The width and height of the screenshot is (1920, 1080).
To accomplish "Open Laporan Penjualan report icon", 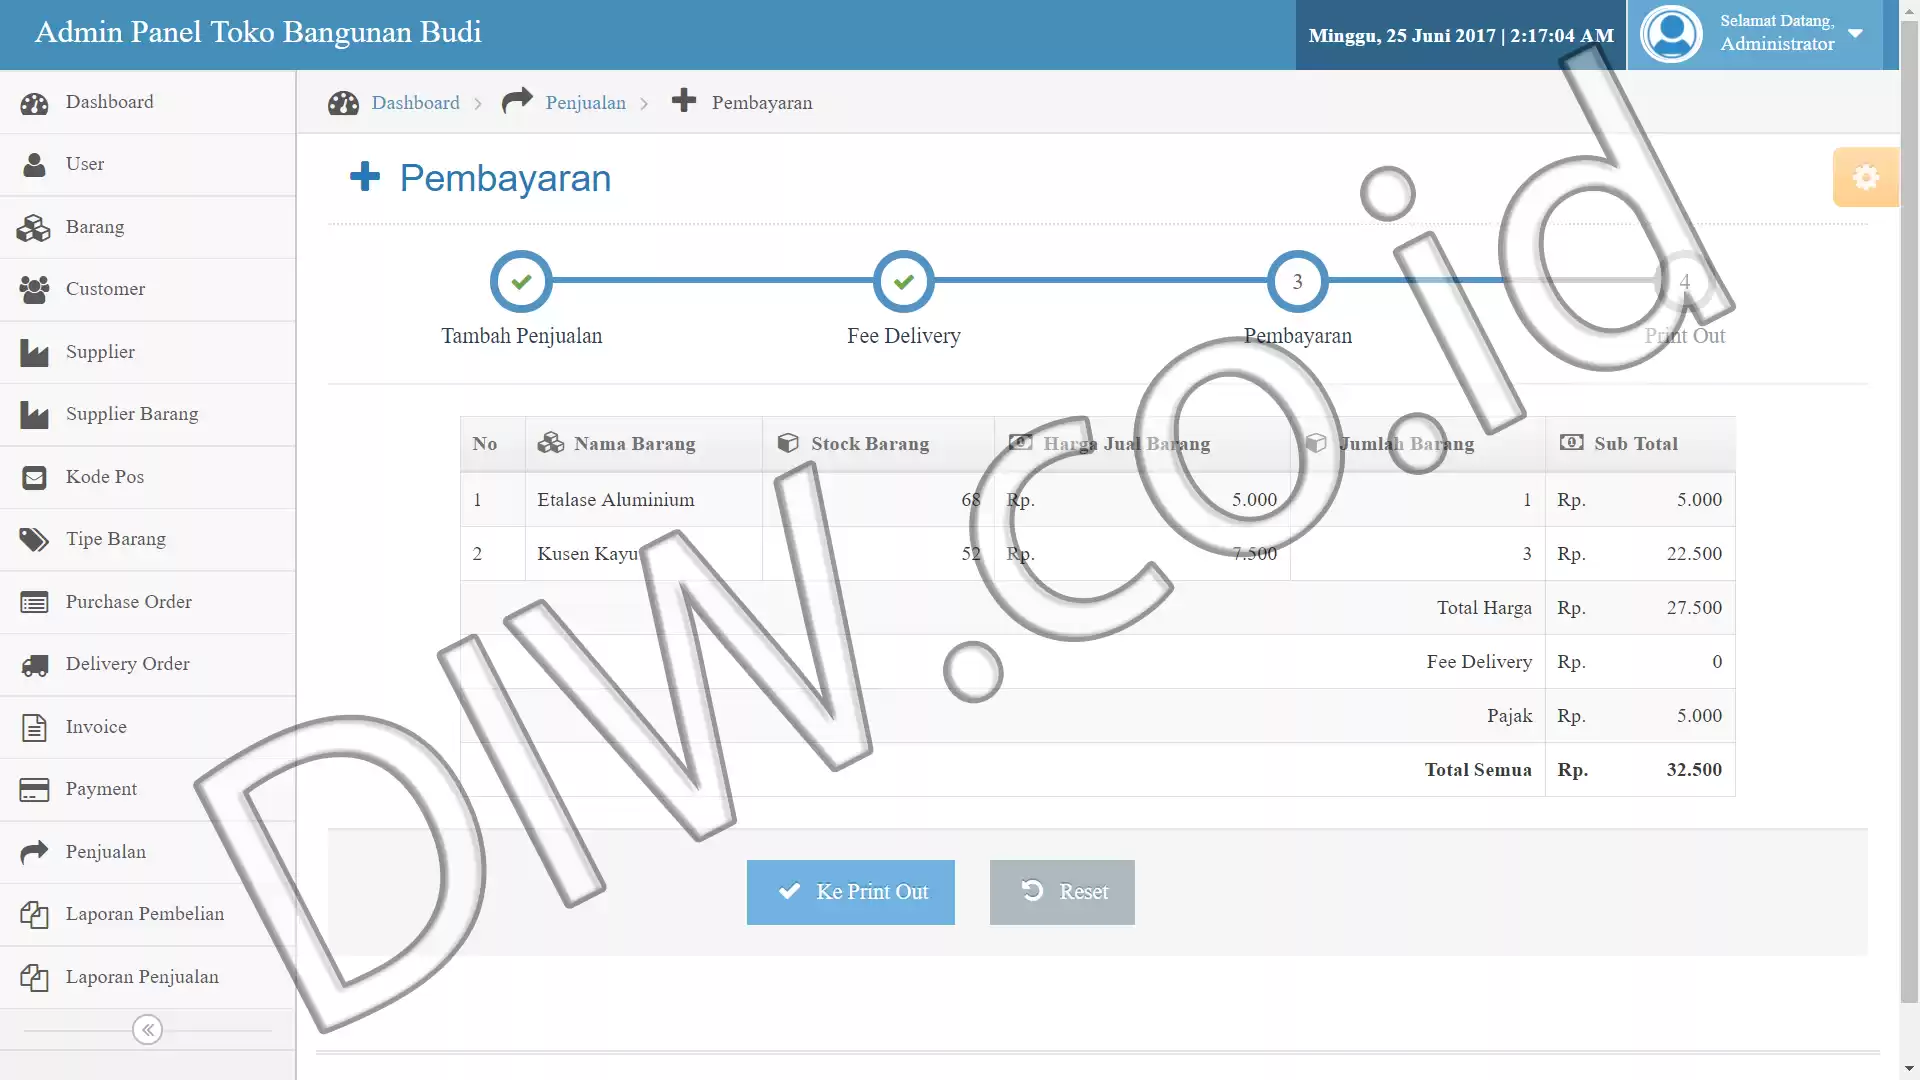I will coord(34,978).
